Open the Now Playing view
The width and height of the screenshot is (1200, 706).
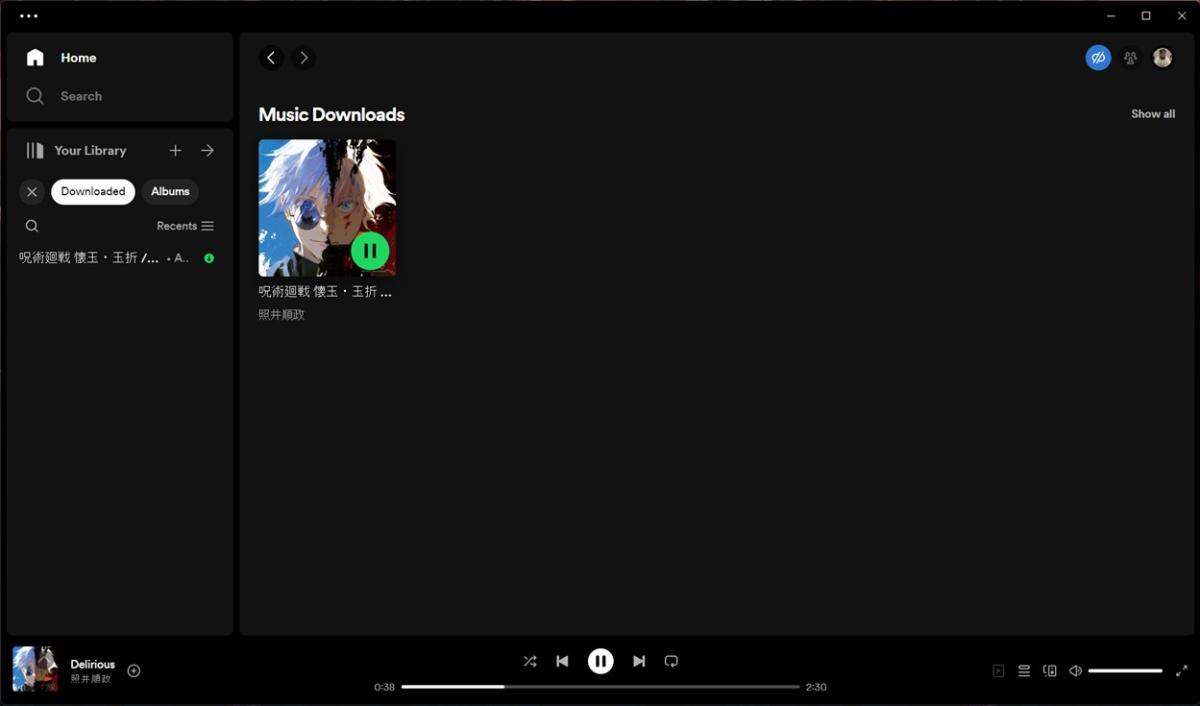(998, 671)
